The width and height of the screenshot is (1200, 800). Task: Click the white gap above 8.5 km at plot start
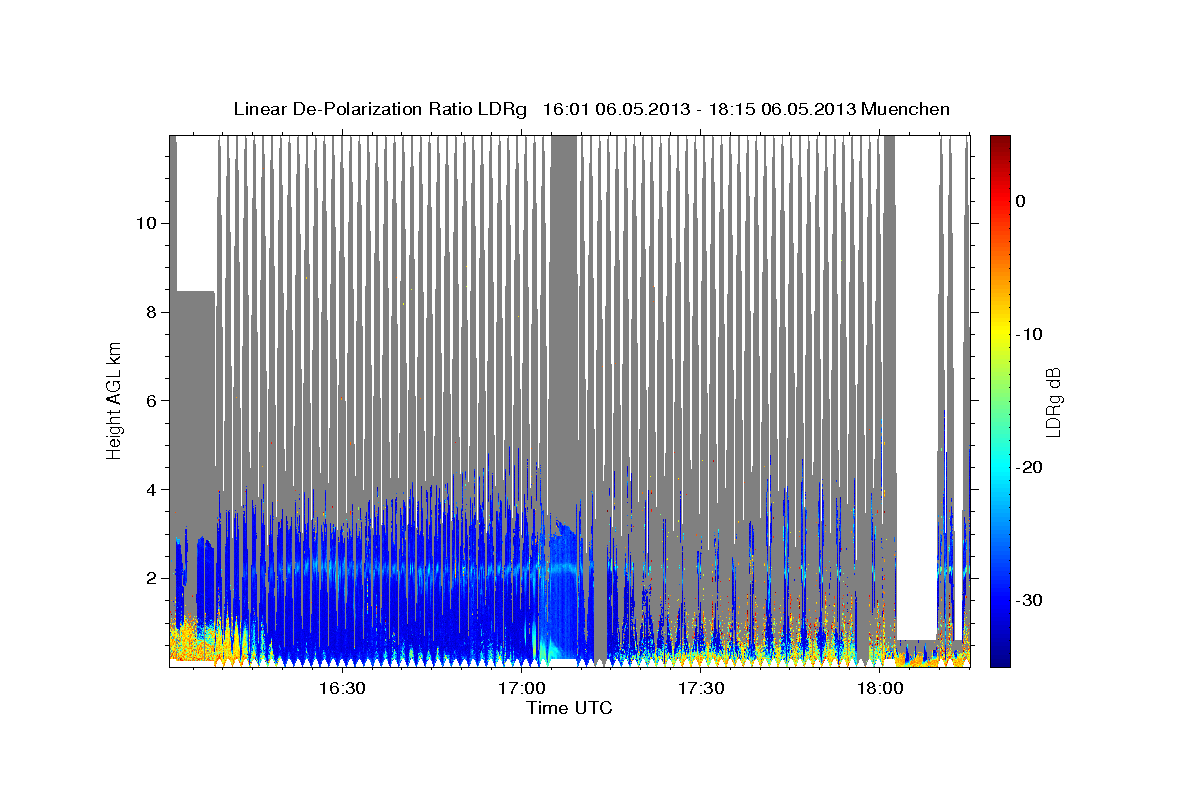[196, 213]
